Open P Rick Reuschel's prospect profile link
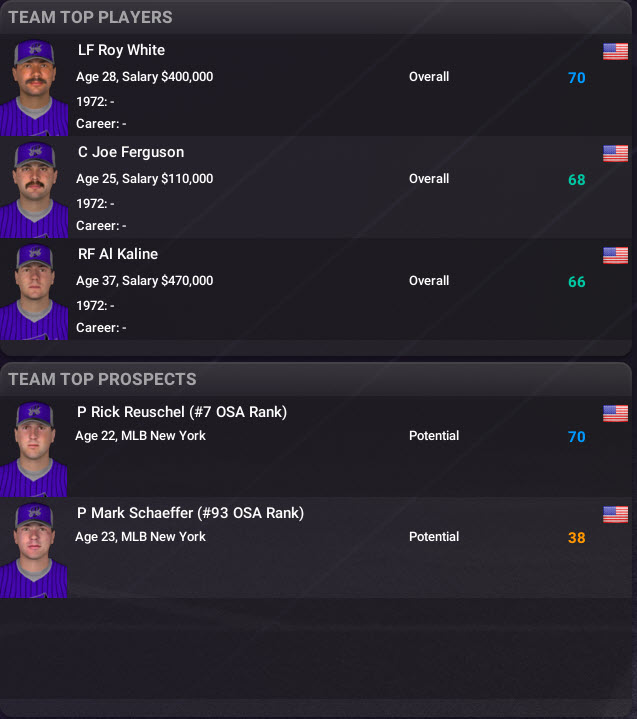Viewport: 637px width, 719px height. [x=181, y=412]
